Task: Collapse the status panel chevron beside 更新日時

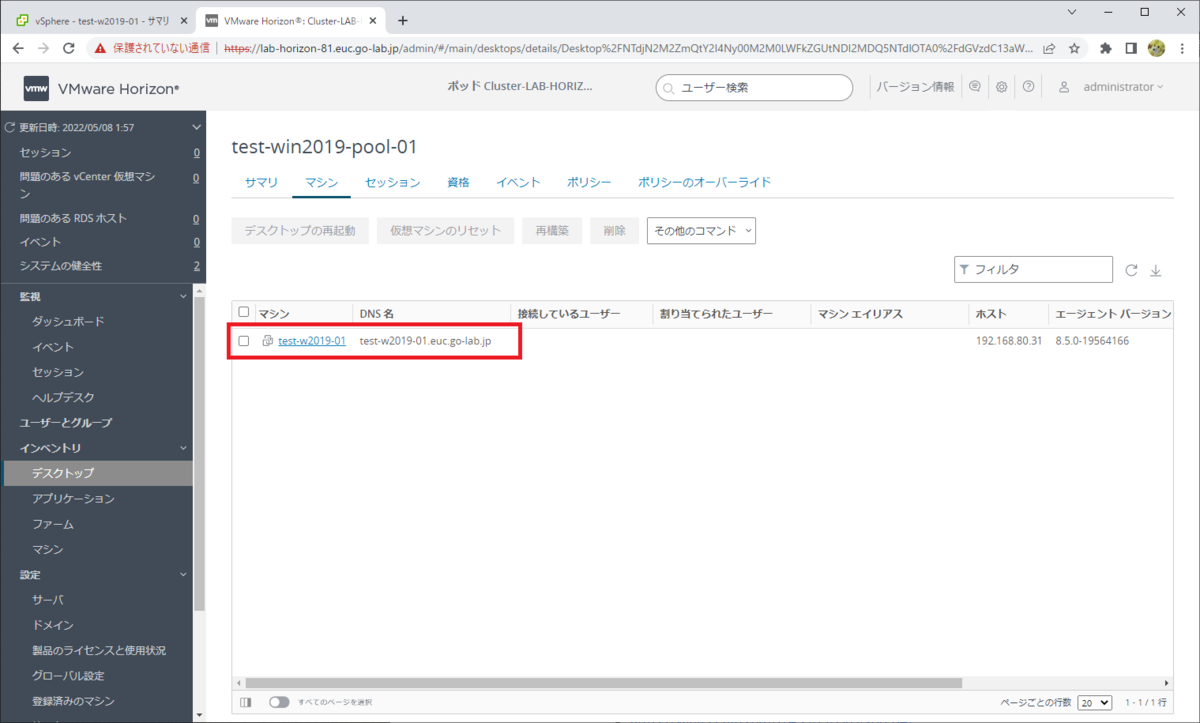Action: coord(196,128)
